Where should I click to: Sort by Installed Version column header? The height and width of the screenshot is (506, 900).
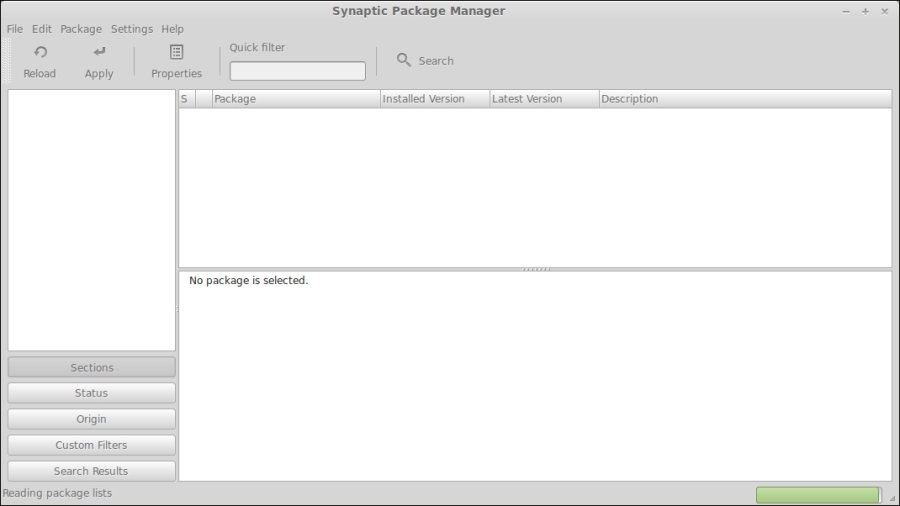[435, 99]
